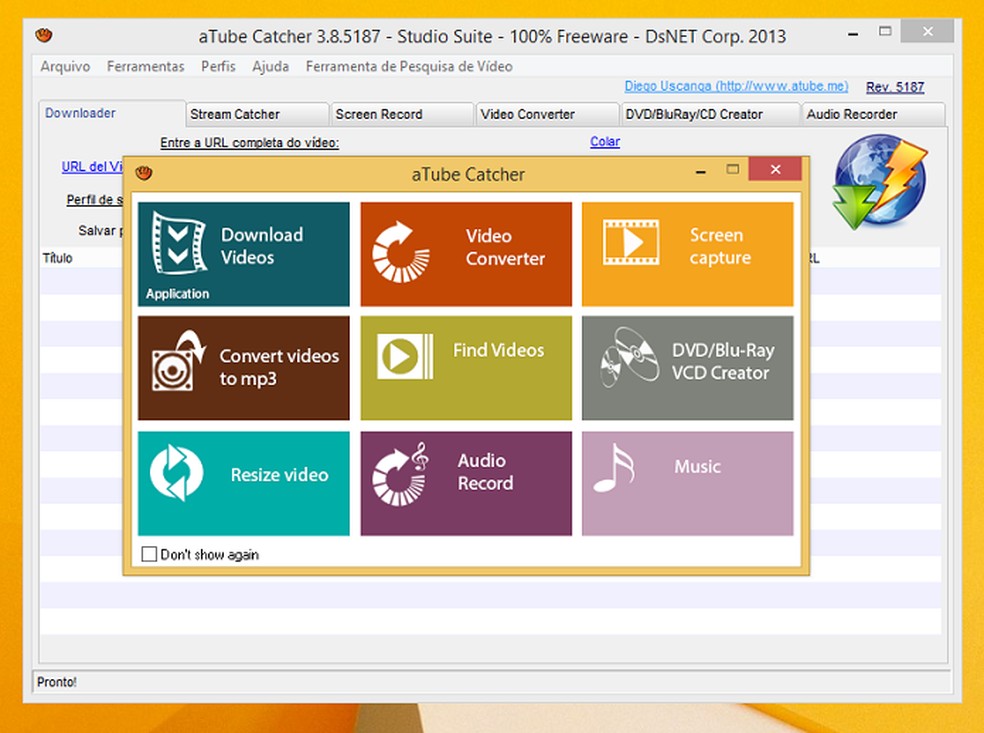Open the Ferramentas menu

pyautogui.click(x=146, y=67)
